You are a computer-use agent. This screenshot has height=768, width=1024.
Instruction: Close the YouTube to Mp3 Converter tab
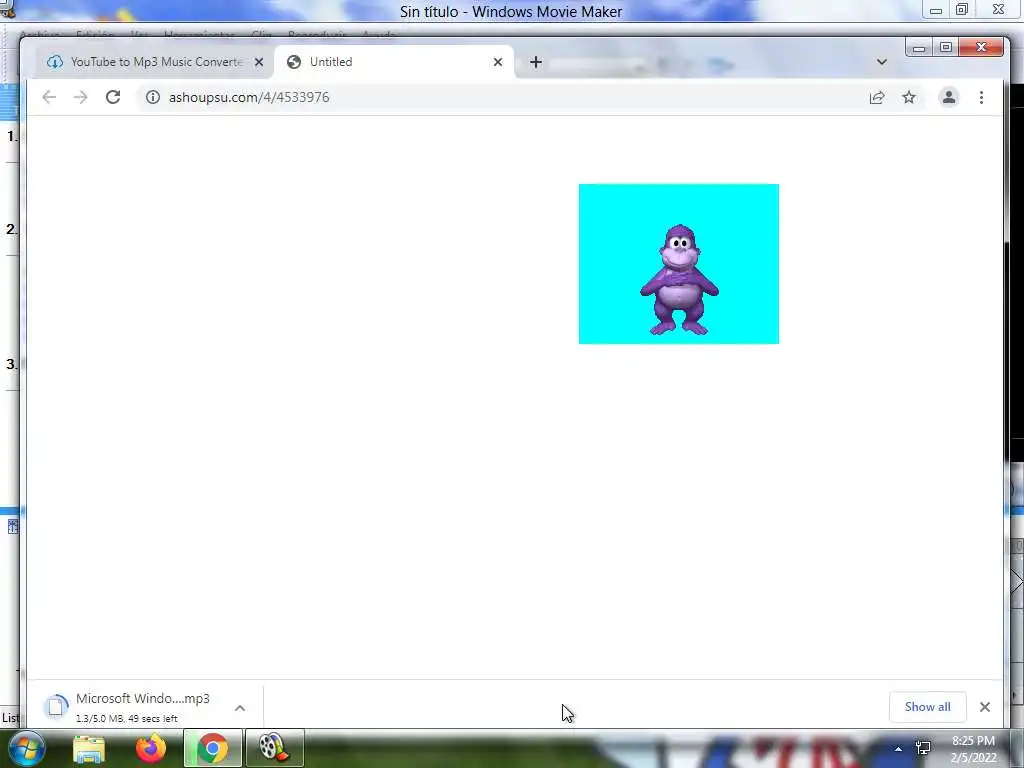[x=259, y=62]
